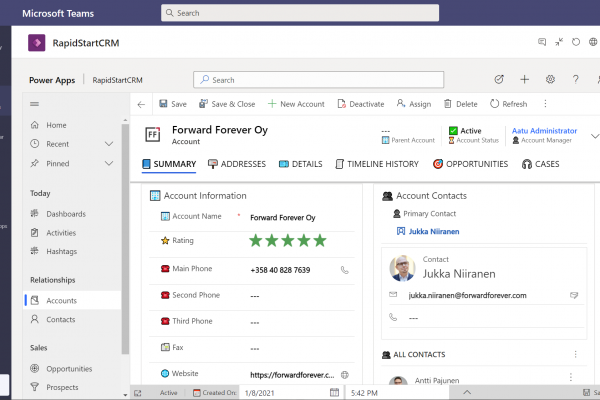Click the Save toolbar button
The width and height of the screenshot is (600, 400).
click(173, 104)
